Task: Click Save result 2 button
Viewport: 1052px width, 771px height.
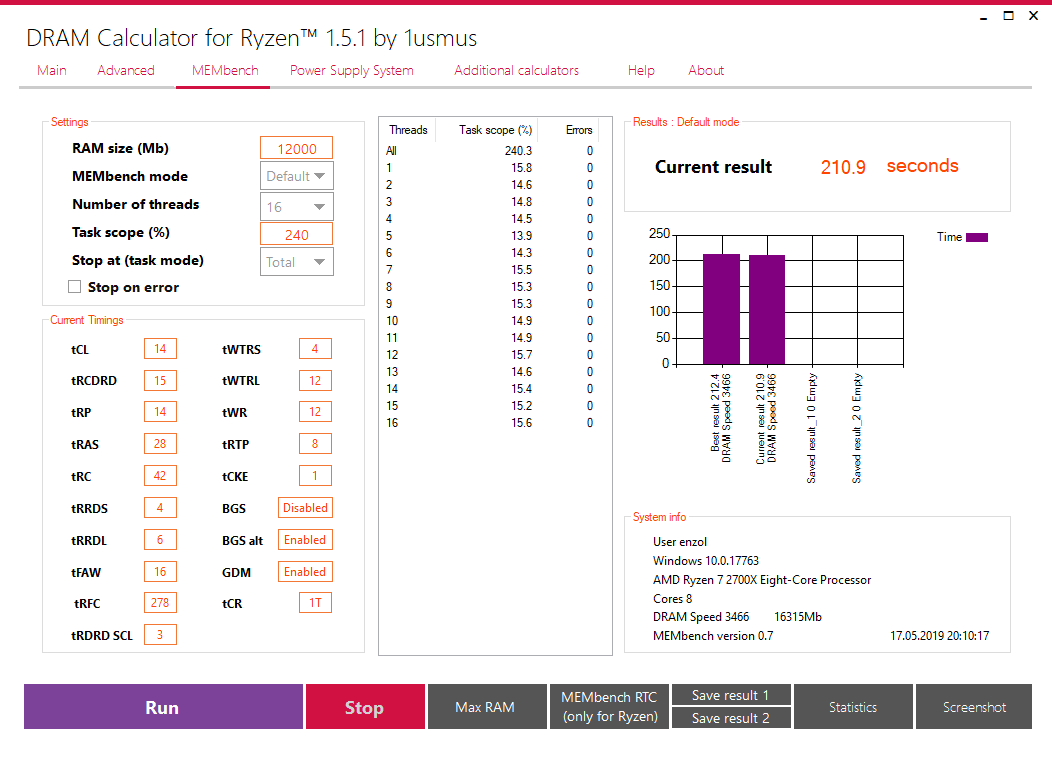Action: click(731, 718)
